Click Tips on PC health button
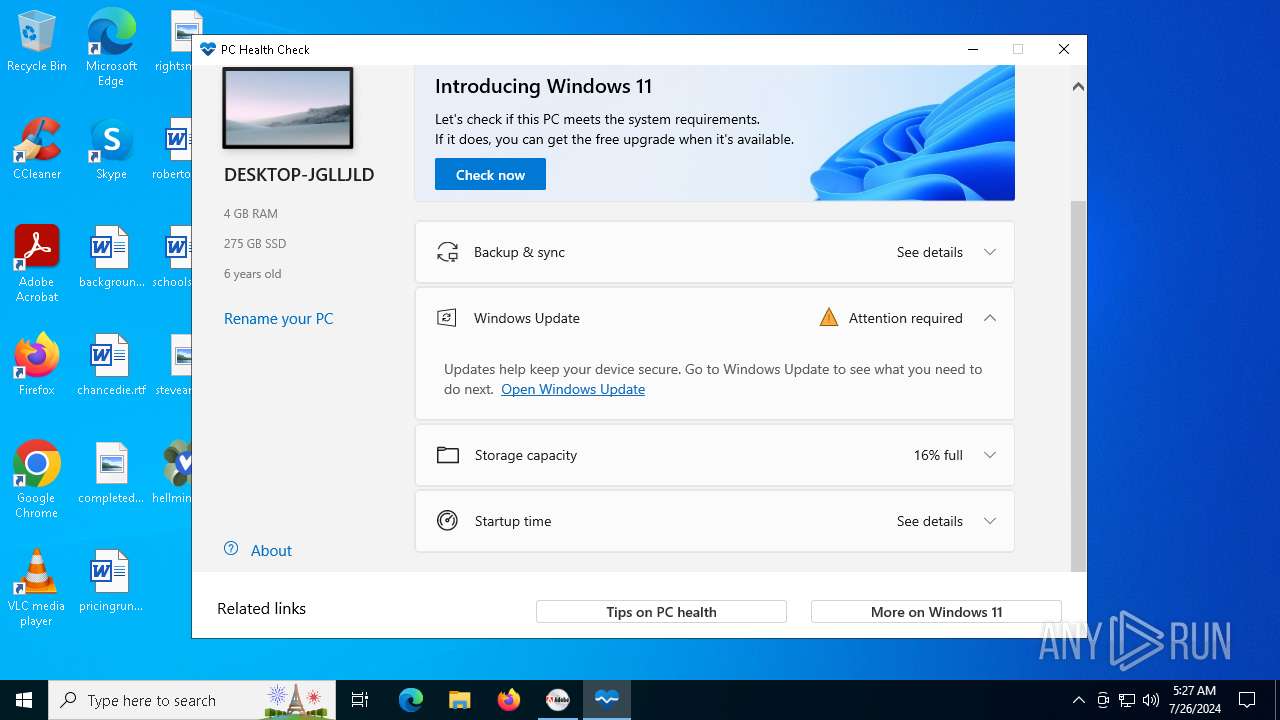 point(661,612)
